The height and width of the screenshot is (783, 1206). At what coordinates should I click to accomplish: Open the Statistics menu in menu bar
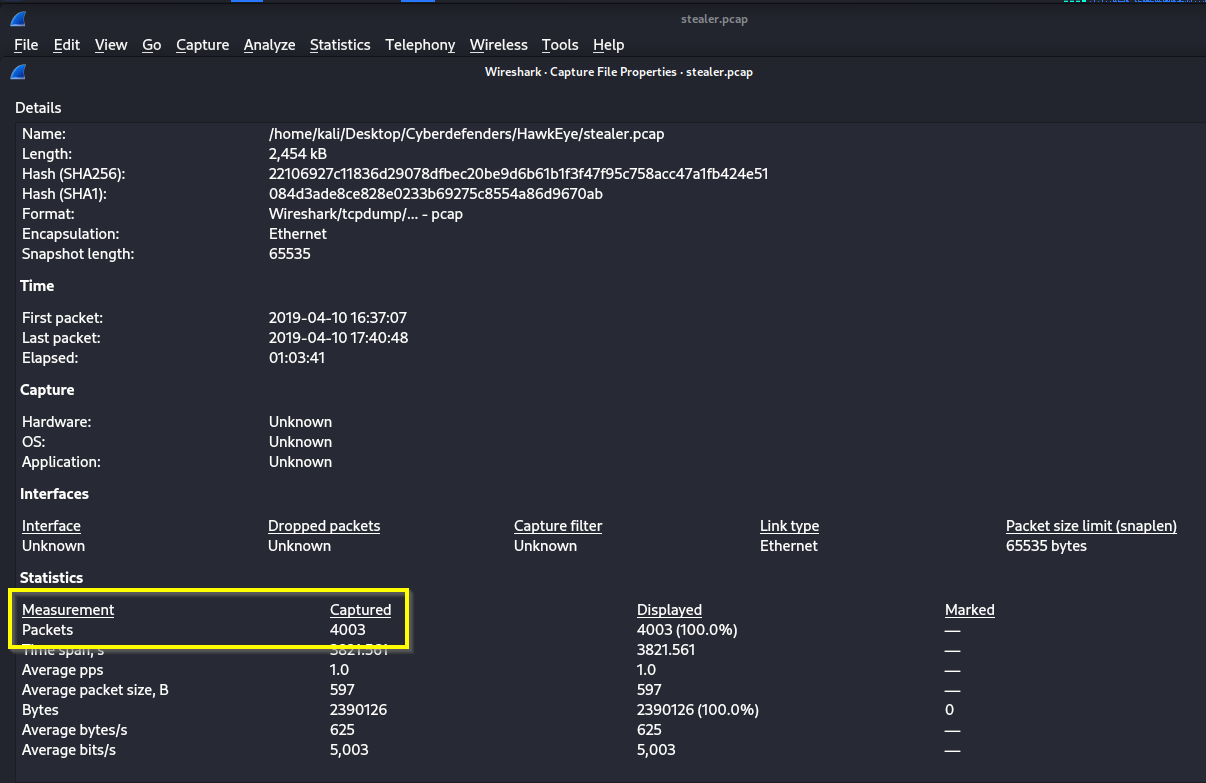(340, 45)
